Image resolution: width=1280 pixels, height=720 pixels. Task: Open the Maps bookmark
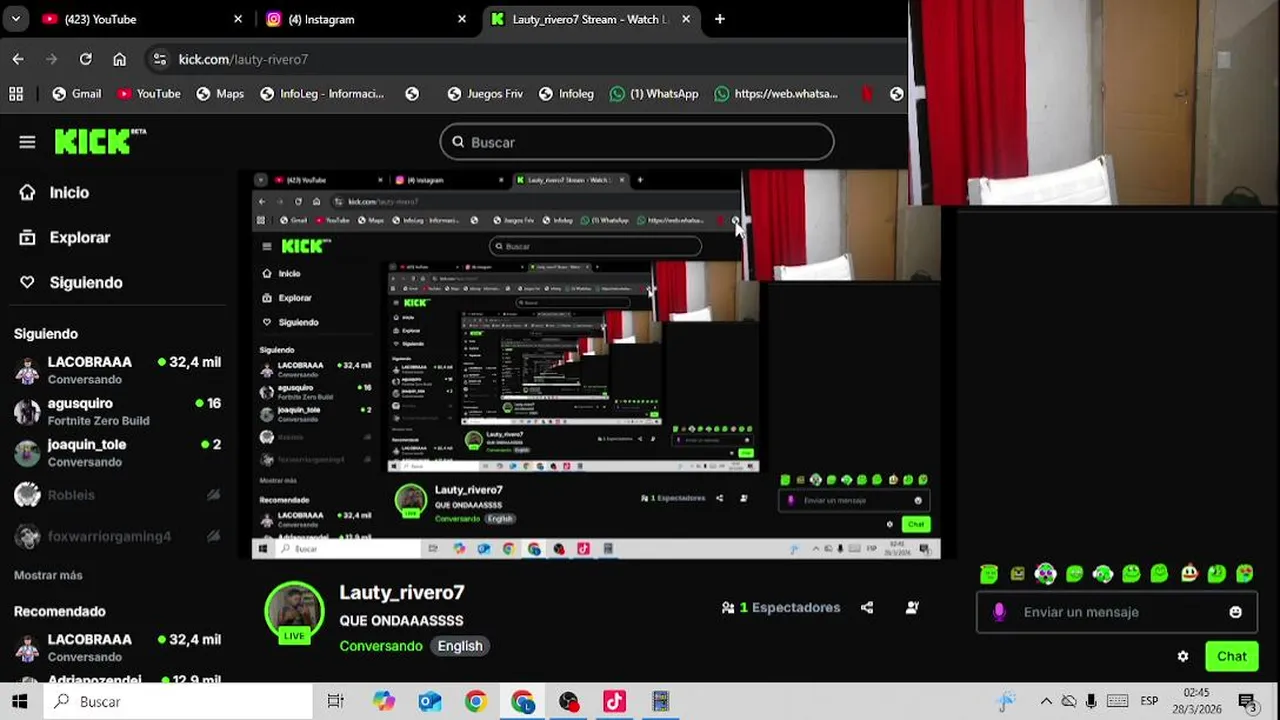[220, 94]
